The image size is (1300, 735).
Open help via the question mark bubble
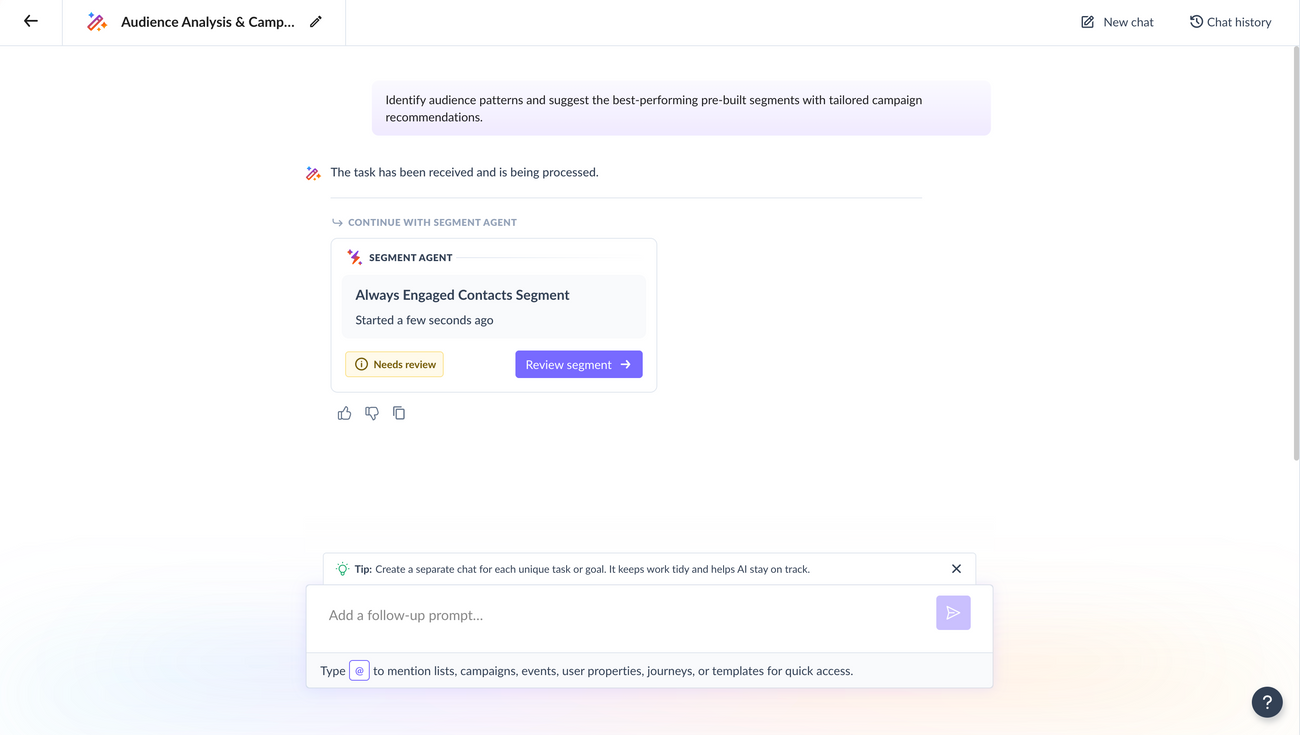1266,702
